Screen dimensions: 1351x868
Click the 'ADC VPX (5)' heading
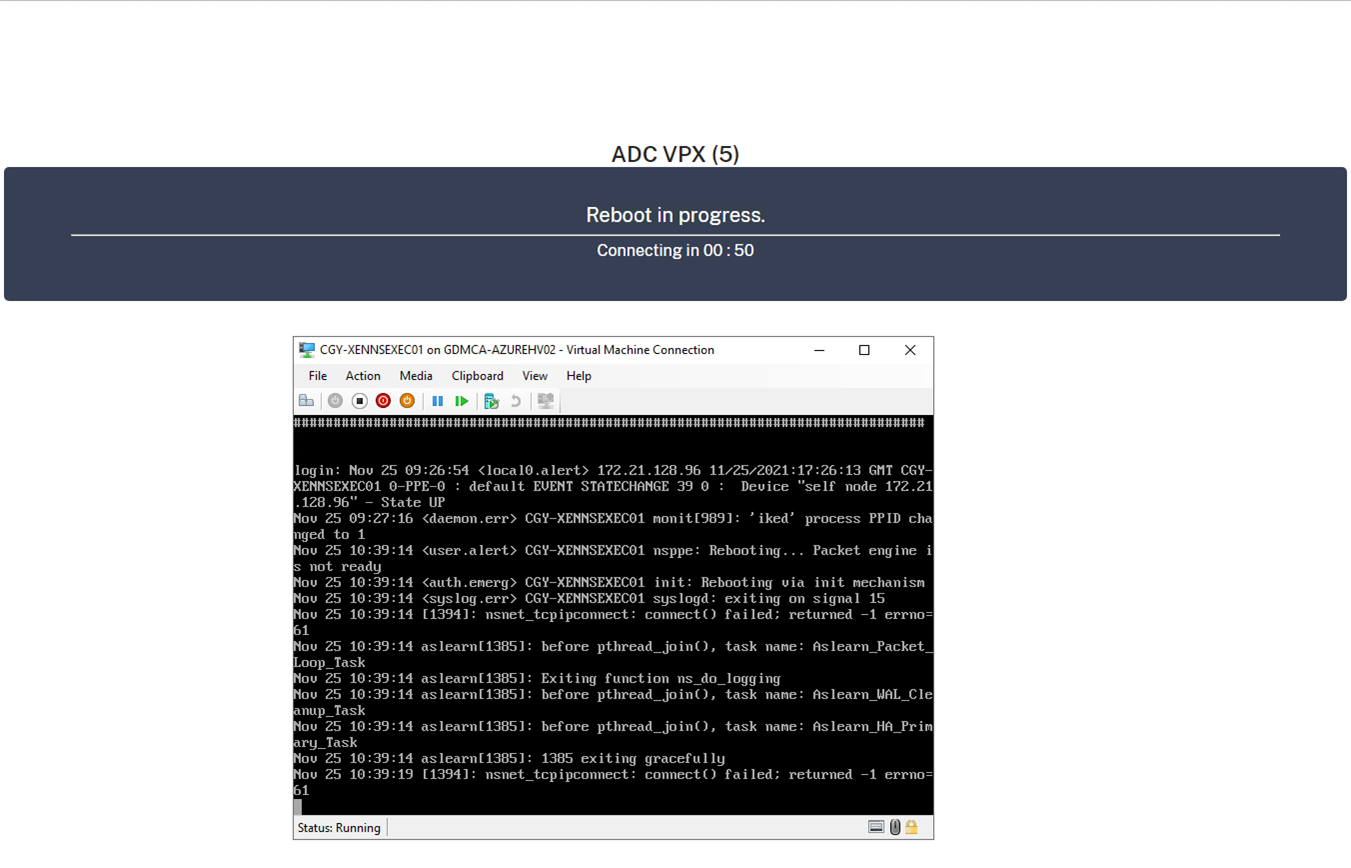675,154
